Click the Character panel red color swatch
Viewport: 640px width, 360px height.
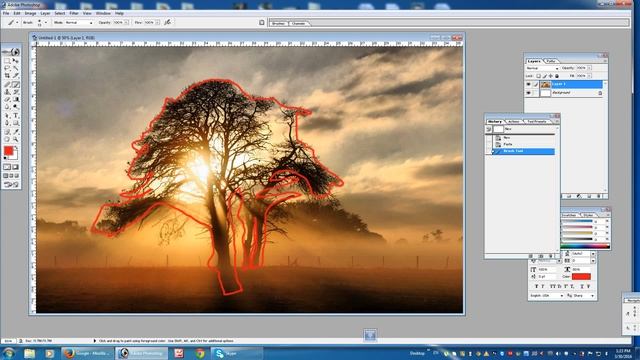[582, 276]
